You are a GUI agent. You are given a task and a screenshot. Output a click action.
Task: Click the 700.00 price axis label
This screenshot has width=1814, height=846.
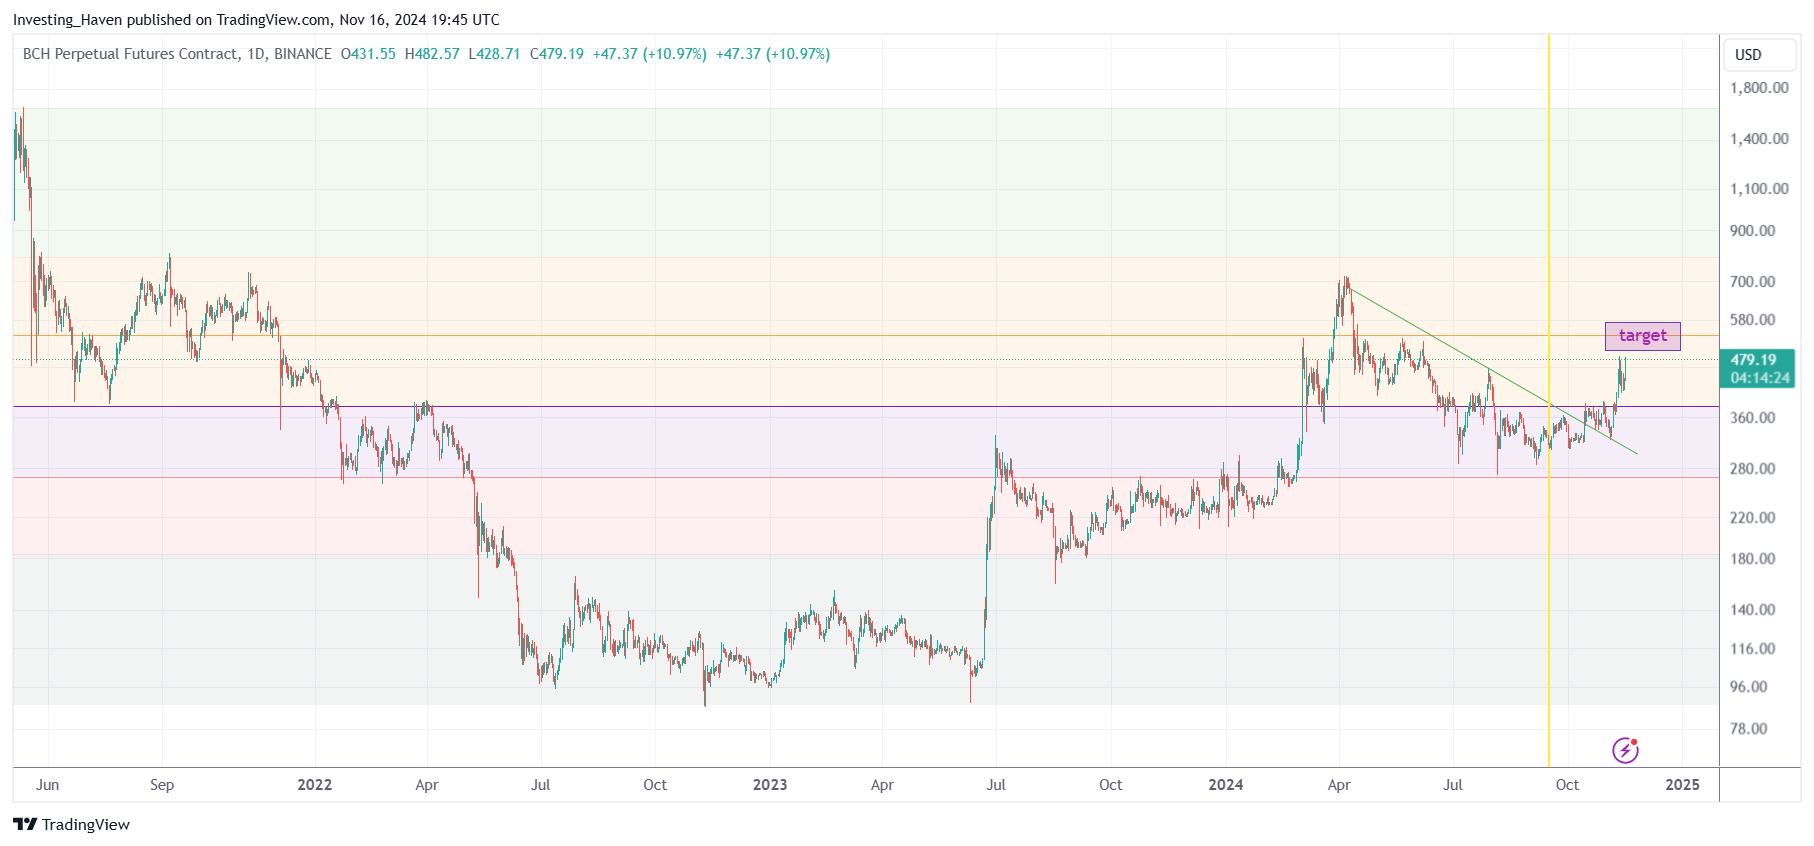(1753, 282)
